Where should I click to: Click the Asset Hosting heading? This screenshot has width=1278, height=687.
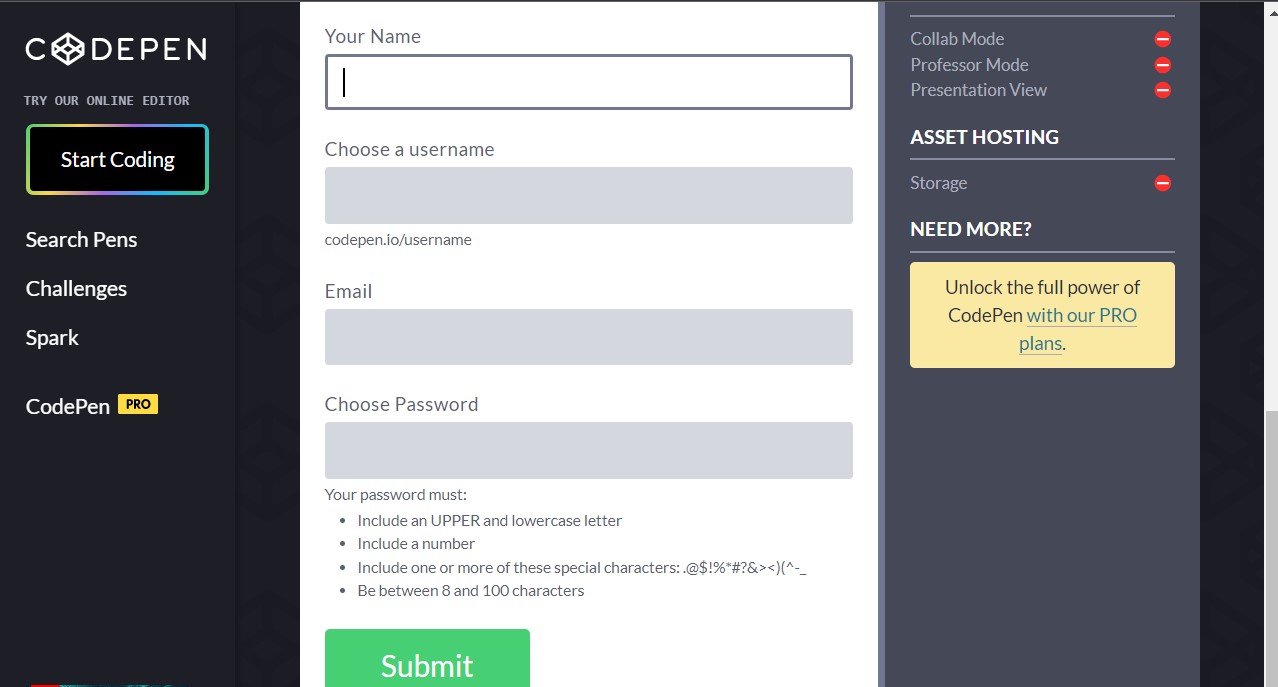[x=984, y=137]
